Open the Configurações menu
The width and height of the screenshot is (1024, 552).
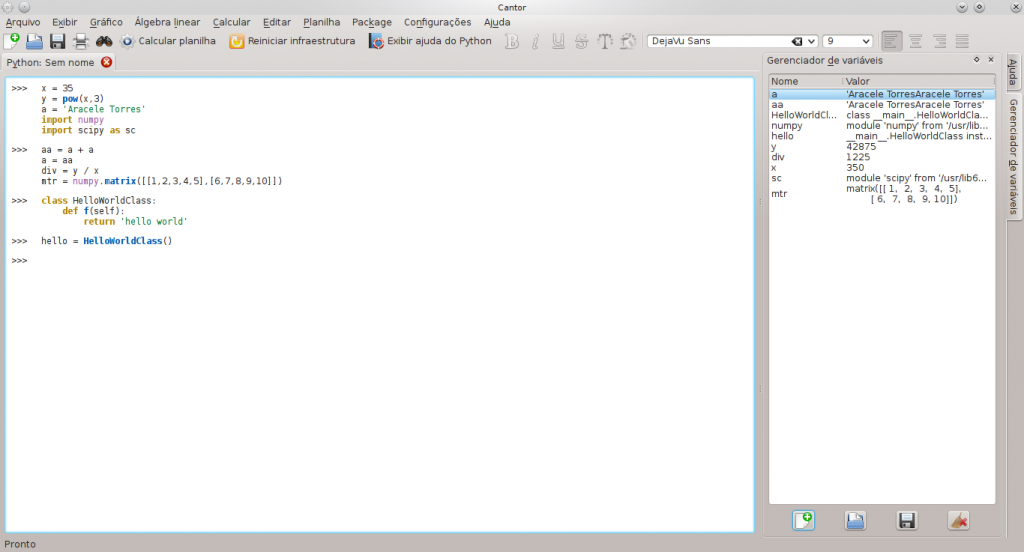pyautogui.click(x=437, y=22)
